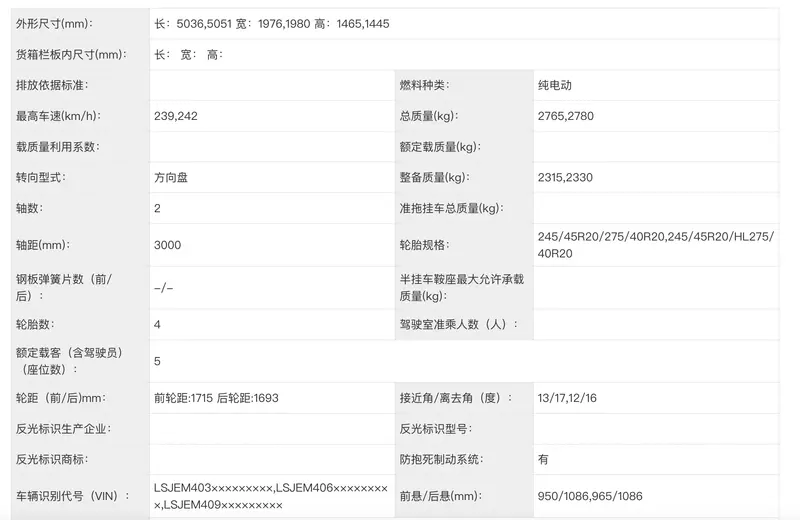
Task: Click the 2765,2780 total mass value
Action: coord(565,116)
